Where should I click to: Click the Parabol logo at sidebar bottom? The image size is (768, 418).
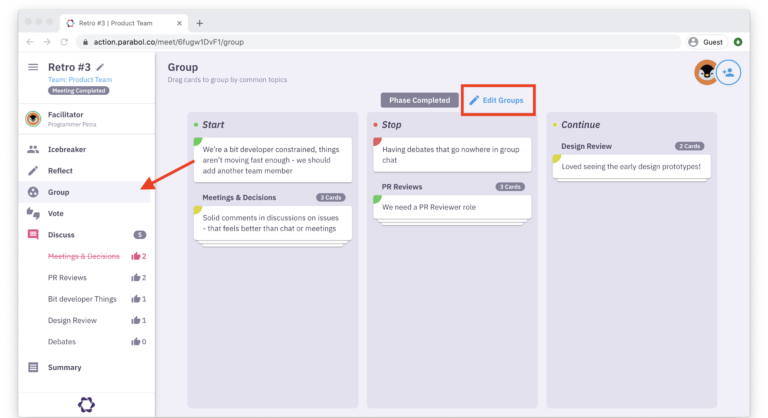[86, 404]
